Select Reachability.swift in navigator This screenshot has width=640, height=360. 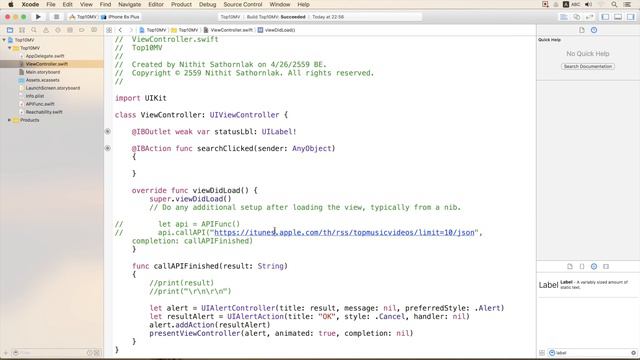pos(44,112)
